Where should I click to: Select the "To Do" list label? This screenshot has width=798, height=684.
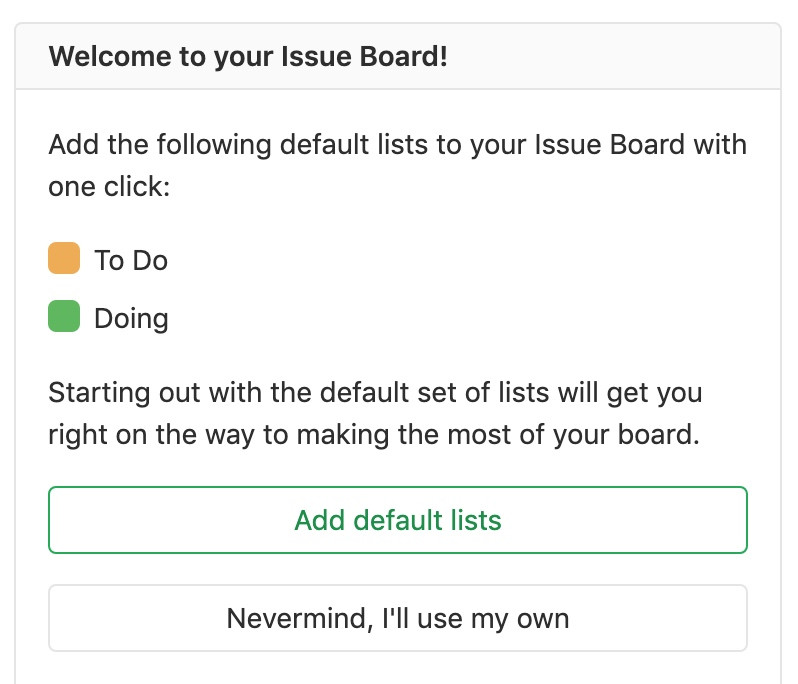131,261
